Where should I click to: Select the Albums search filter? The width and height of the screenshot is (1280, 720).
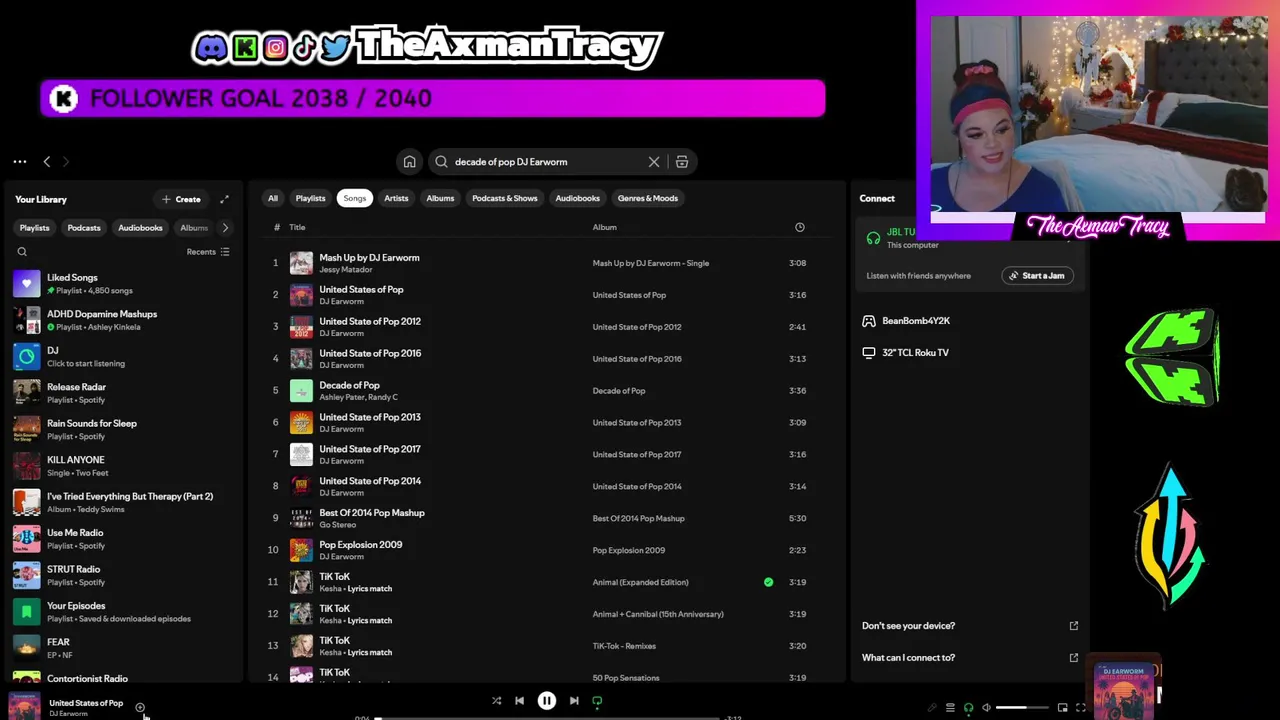tap(440, 198)
